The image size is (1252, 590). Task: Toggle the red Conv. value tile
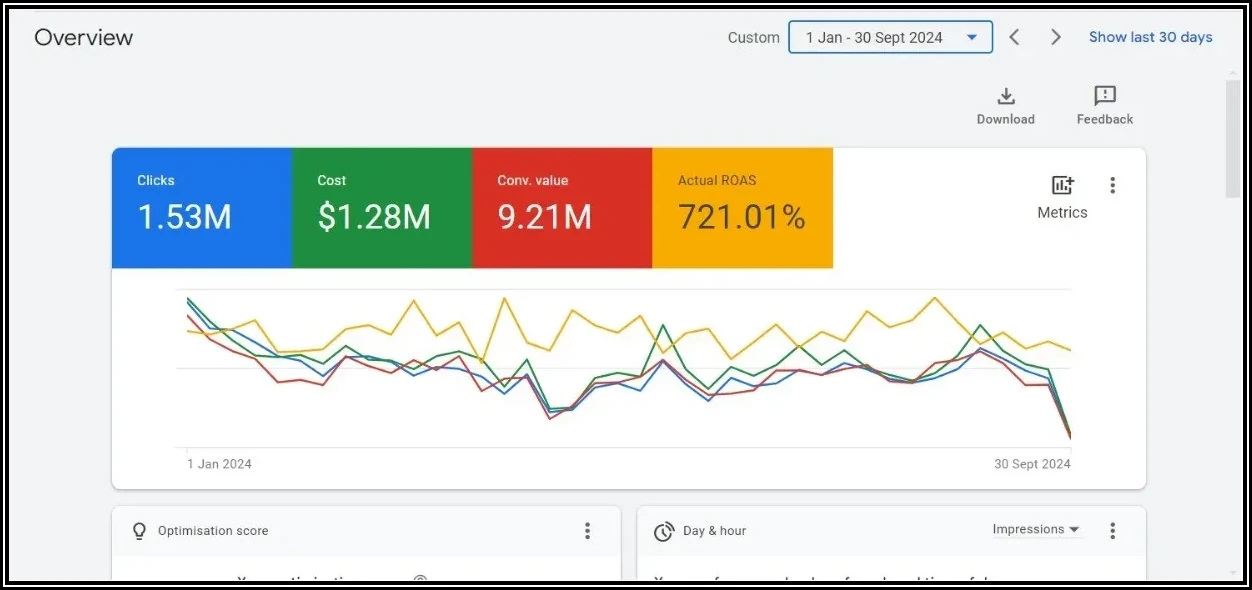[561, 208]
